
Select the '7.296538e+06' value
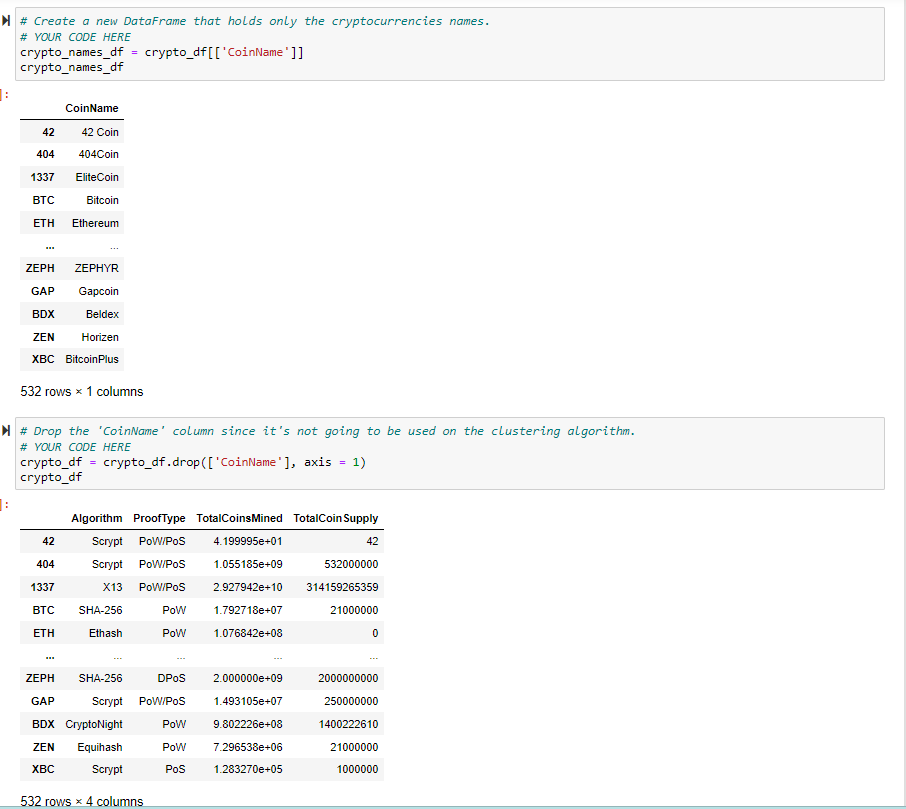pos(248,747)
